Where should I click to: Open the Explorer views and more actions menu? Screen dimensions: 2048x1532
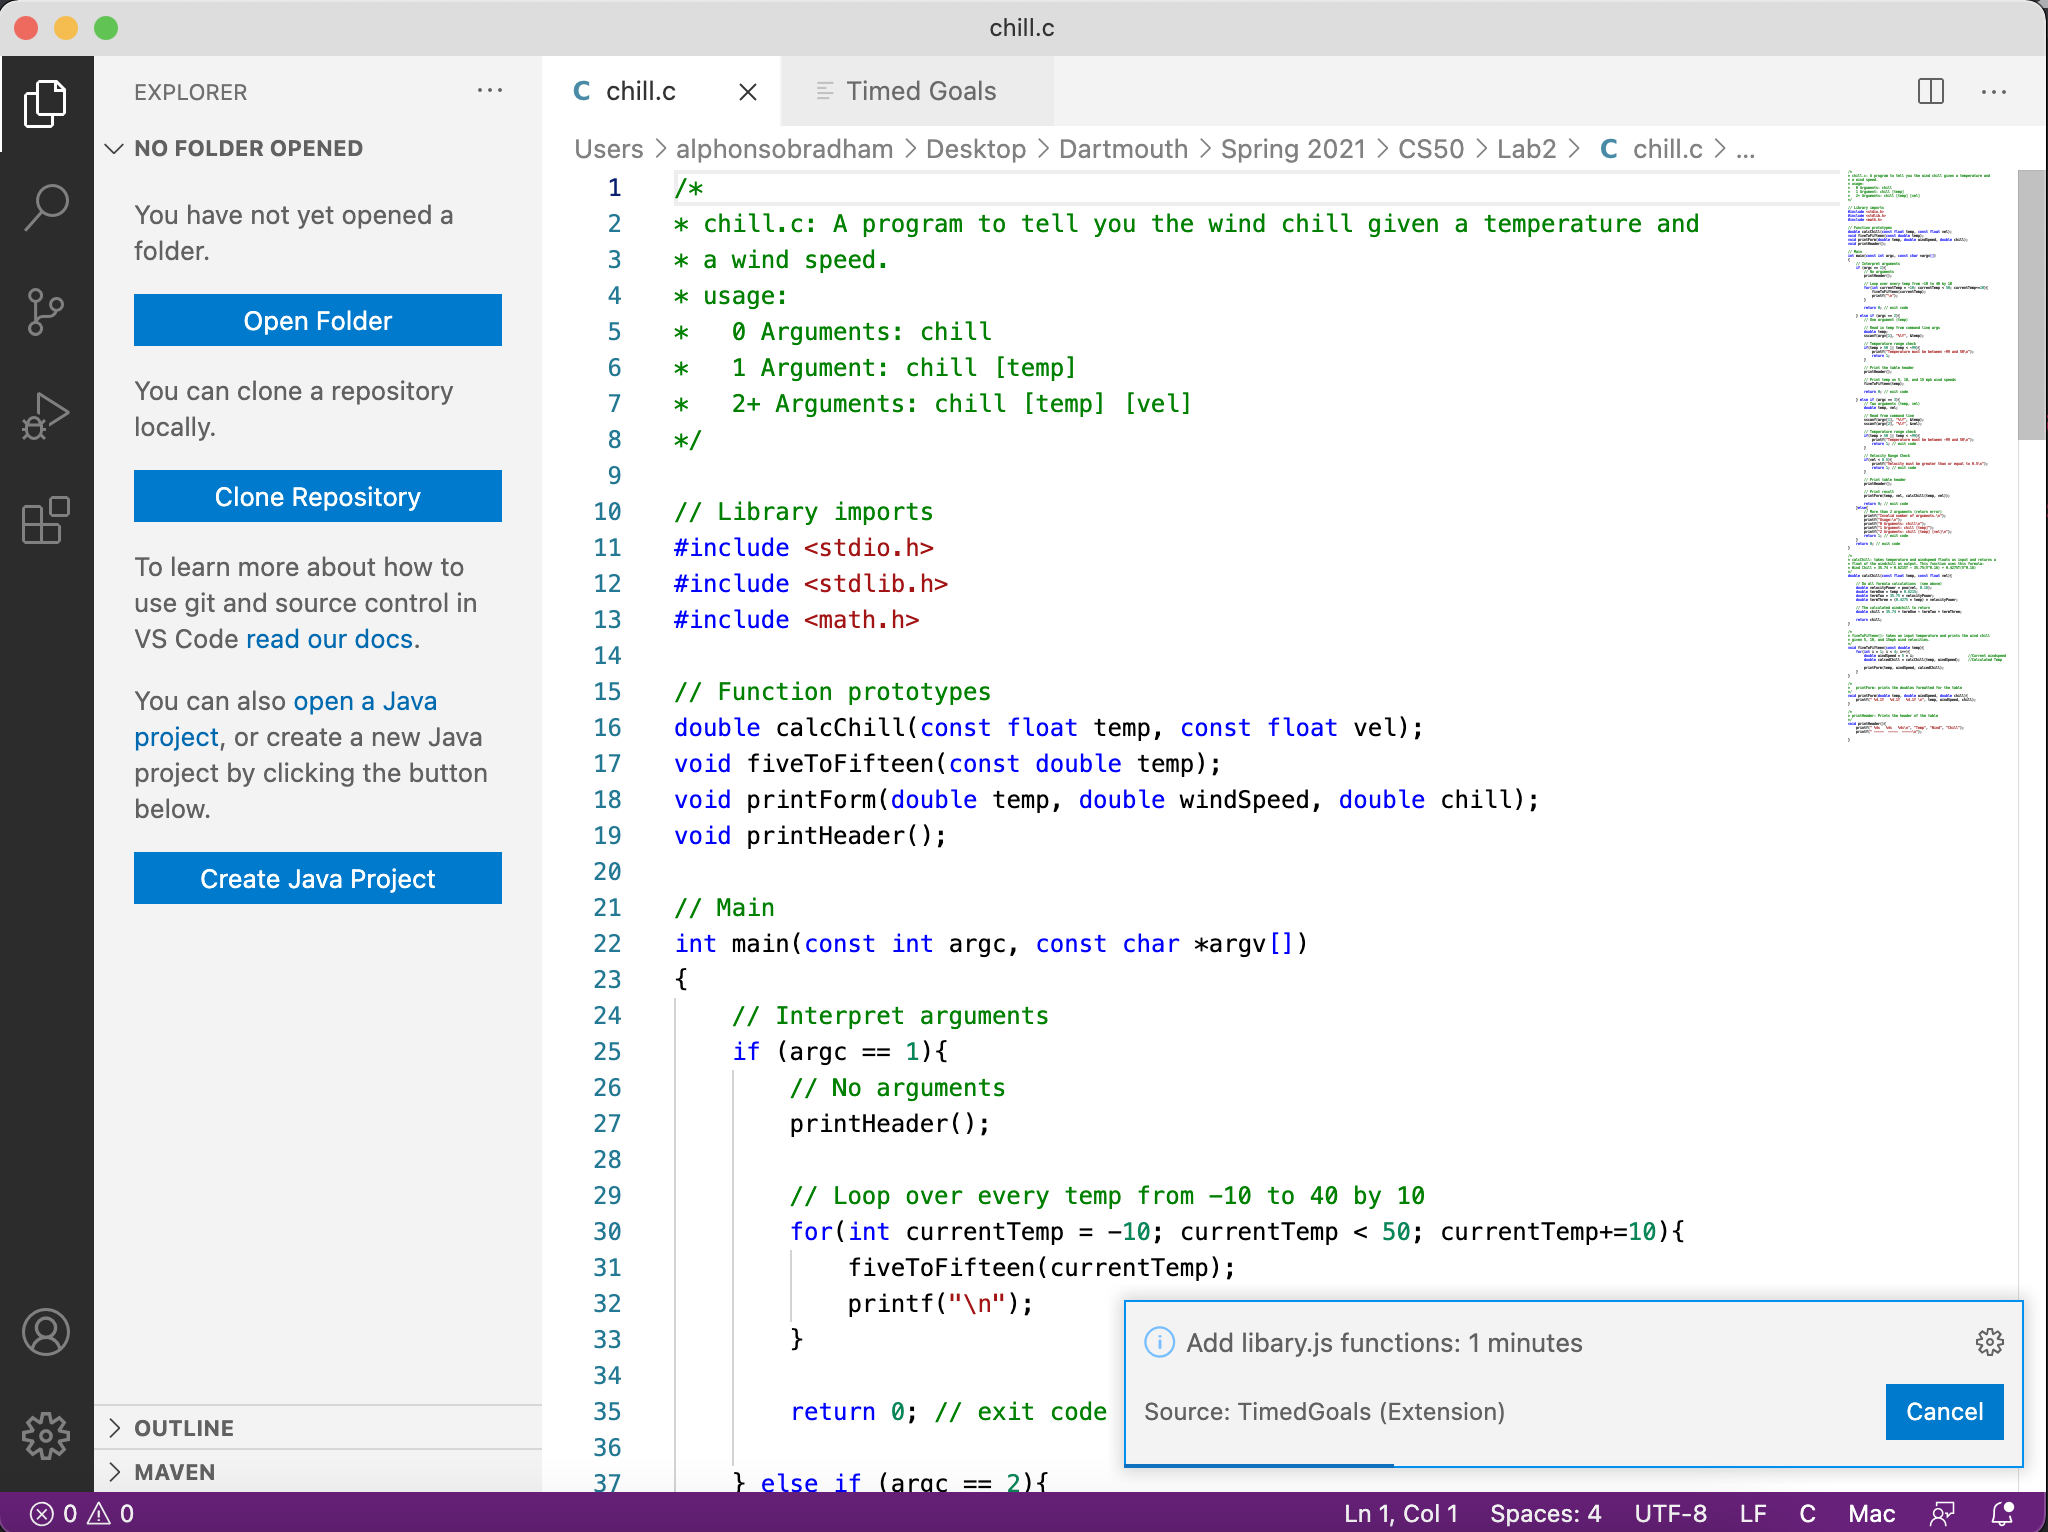click(490, 91)
